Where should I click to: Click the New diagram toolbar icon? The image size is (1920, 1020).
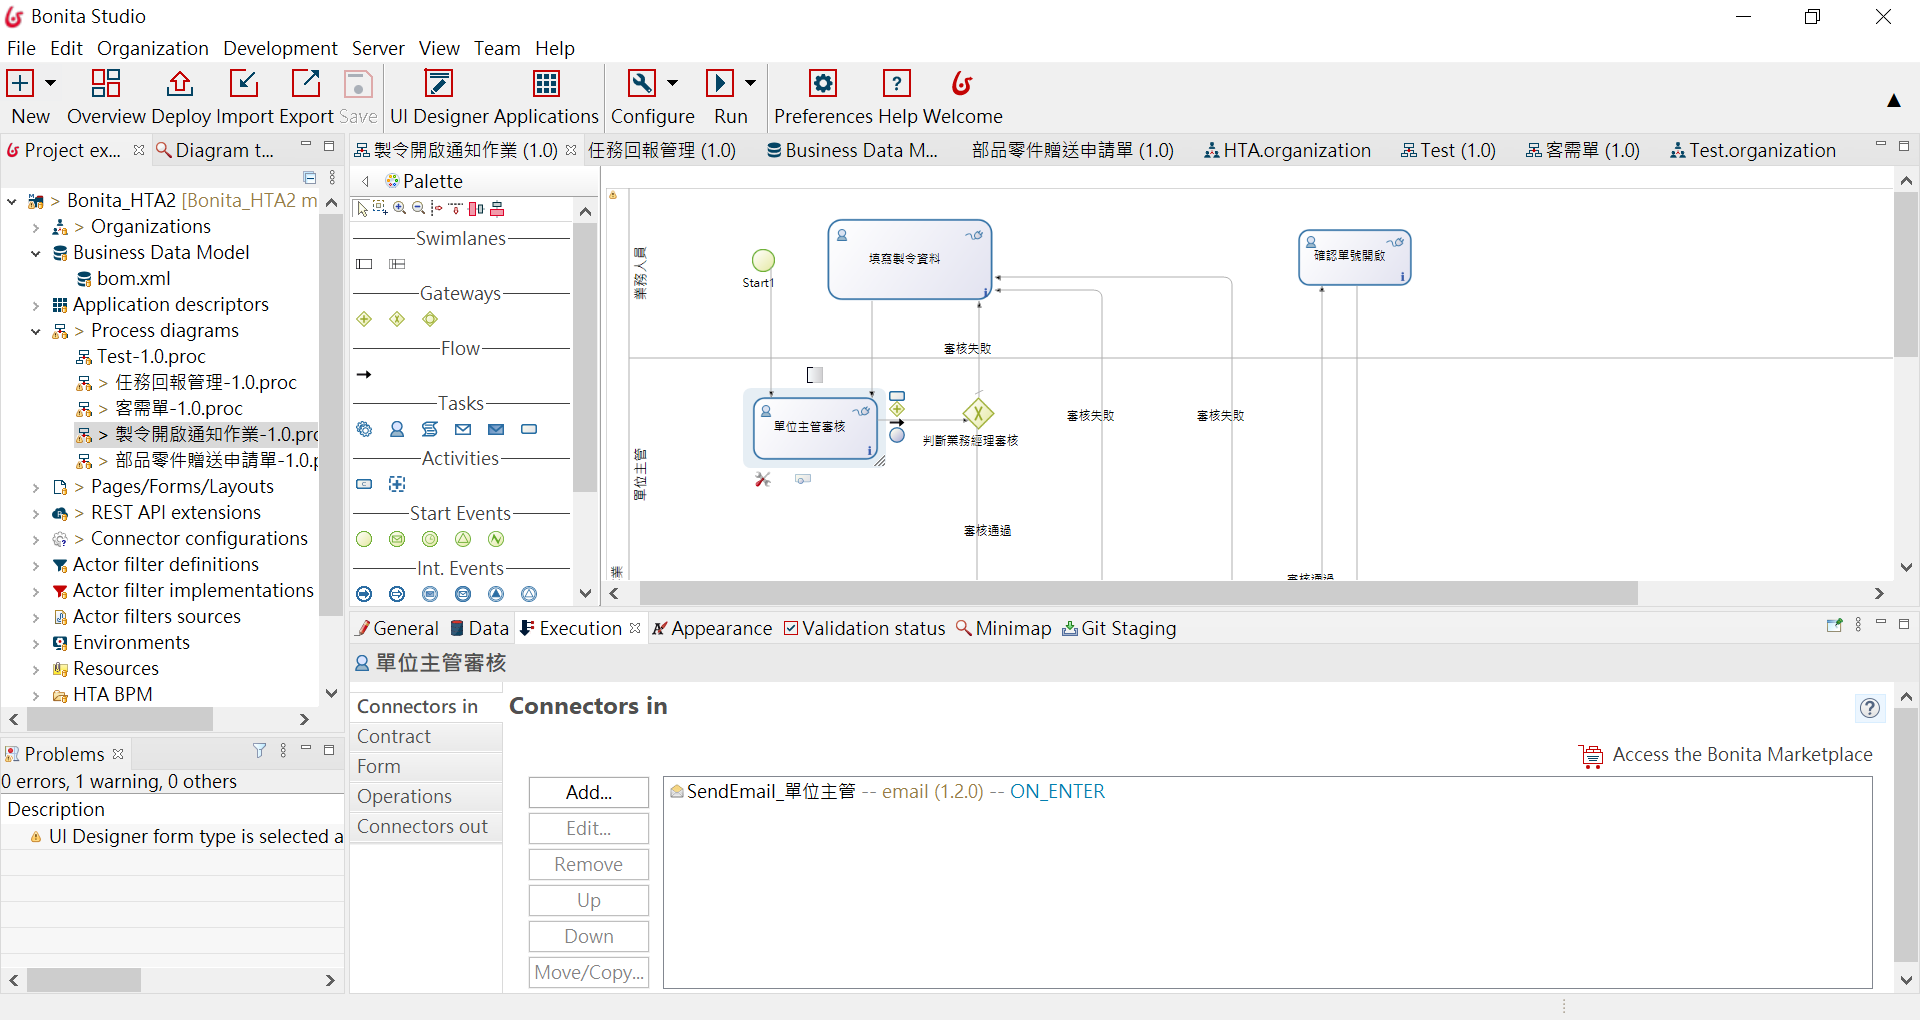pos(20,83)
